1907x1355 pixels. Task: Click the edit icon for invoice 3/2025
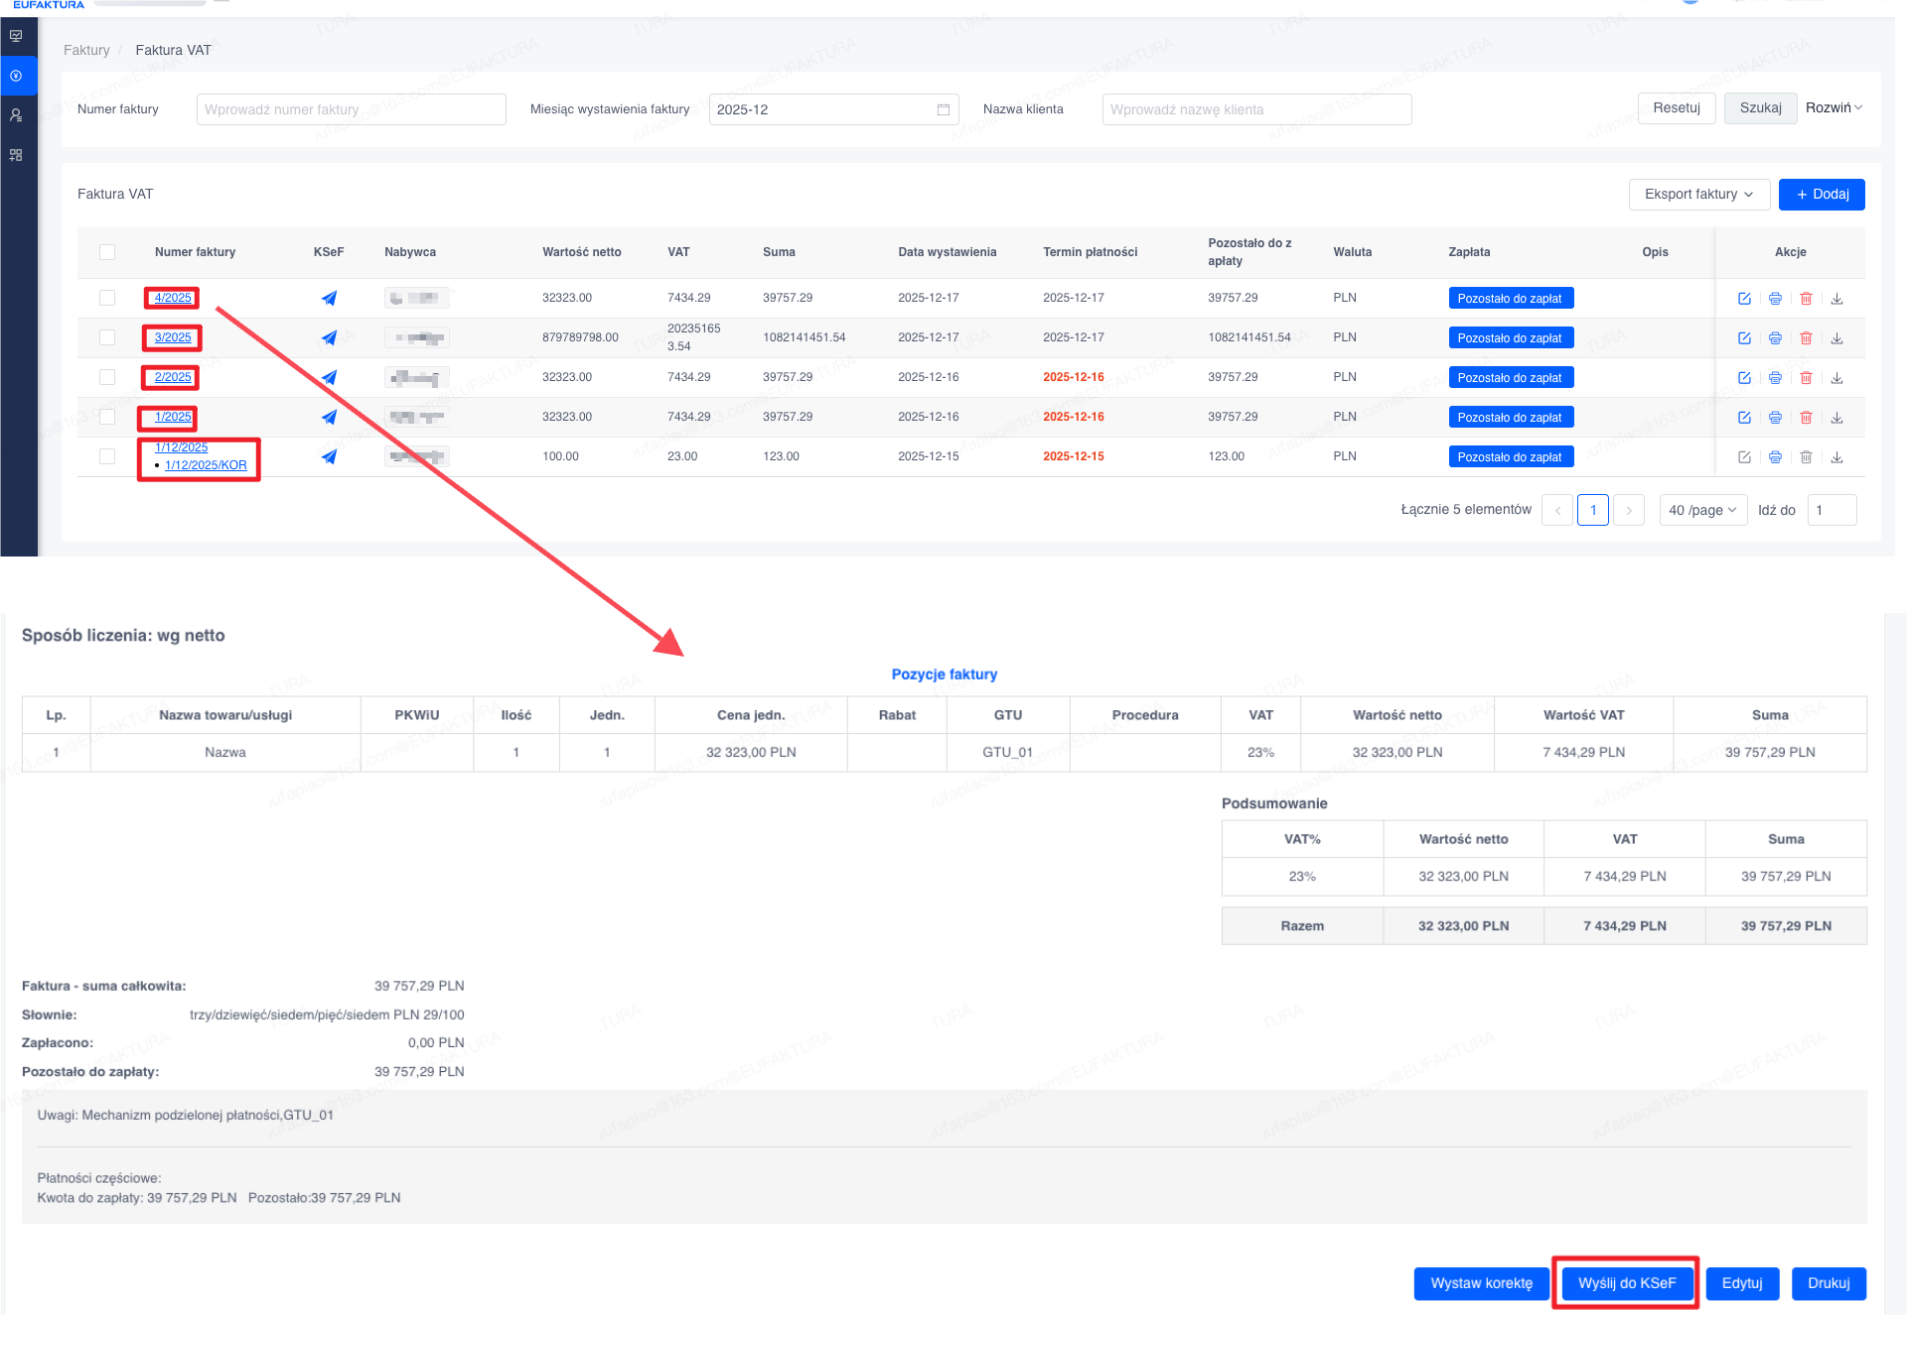[x=1744, y=338]
